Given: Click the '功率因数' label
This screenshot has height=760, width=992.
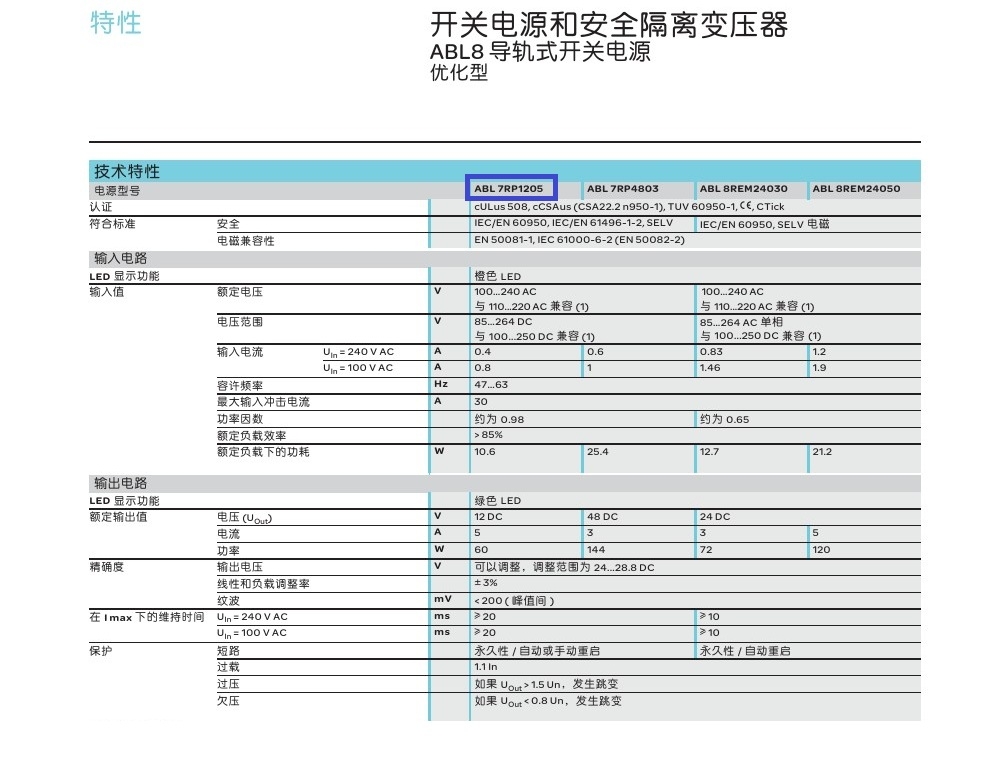Looking at the screenshot, I should click(x=240, y=419).
